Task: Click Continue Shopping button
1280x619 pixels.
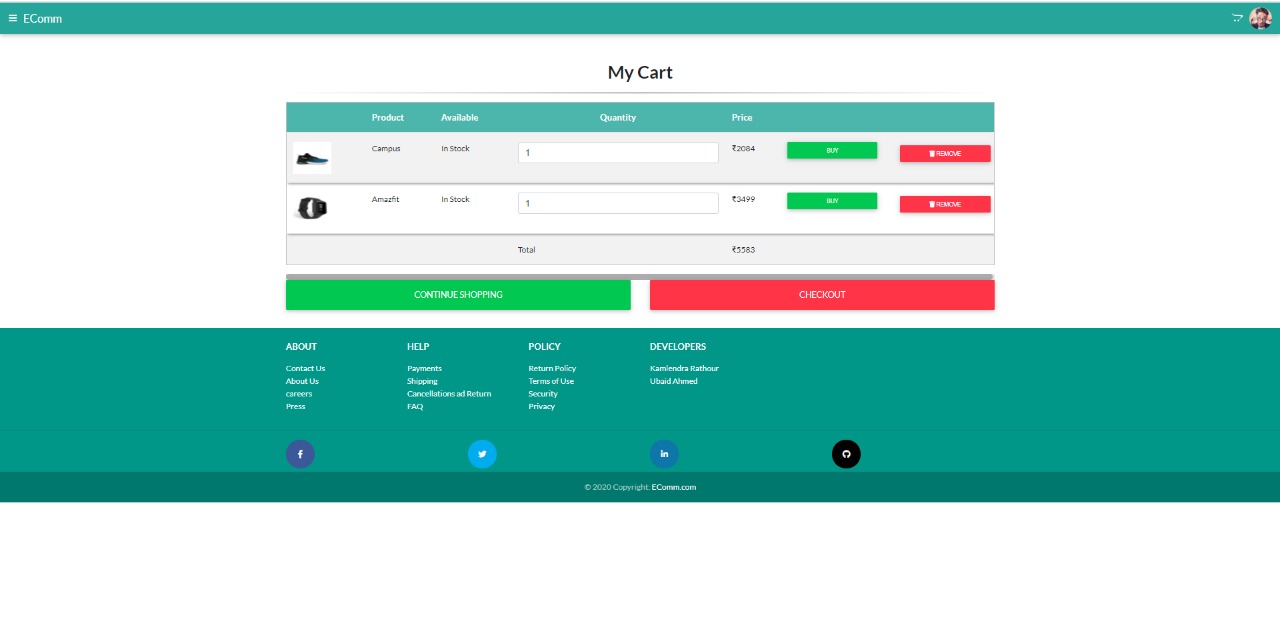Action: (x=458, y=295)
